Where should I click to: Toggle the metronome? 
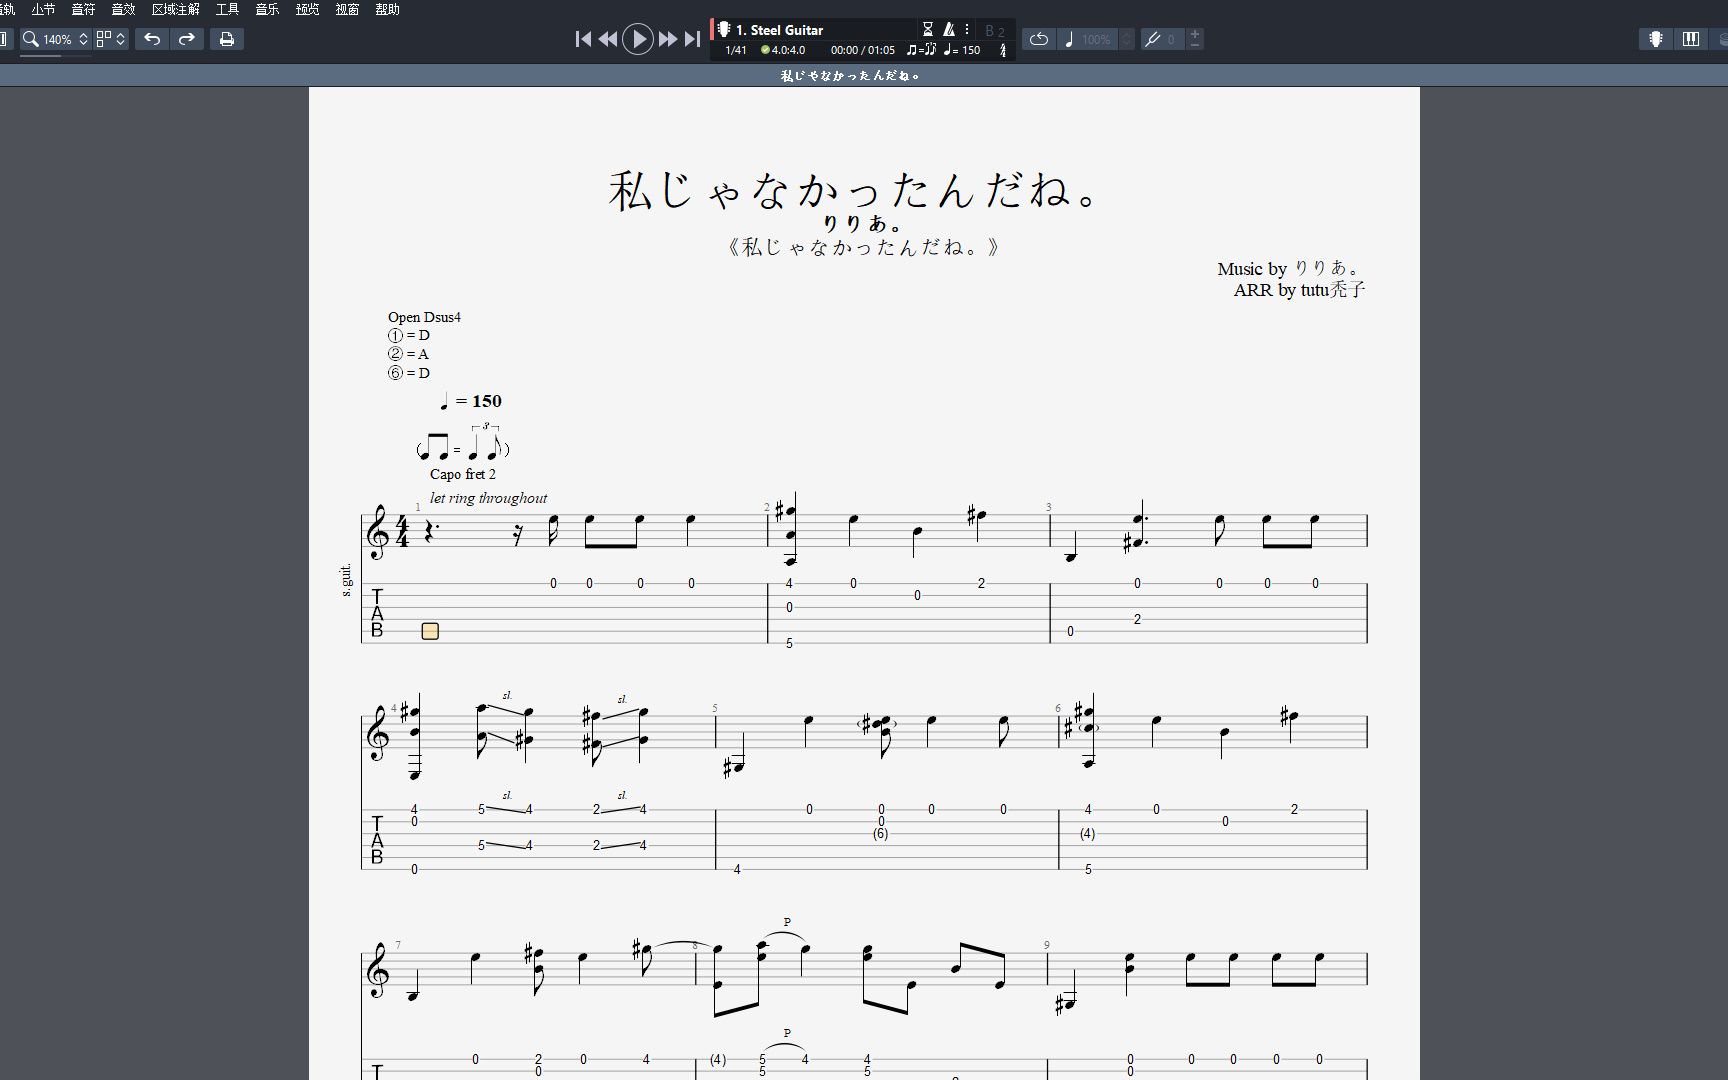click(x=949, y=30)
